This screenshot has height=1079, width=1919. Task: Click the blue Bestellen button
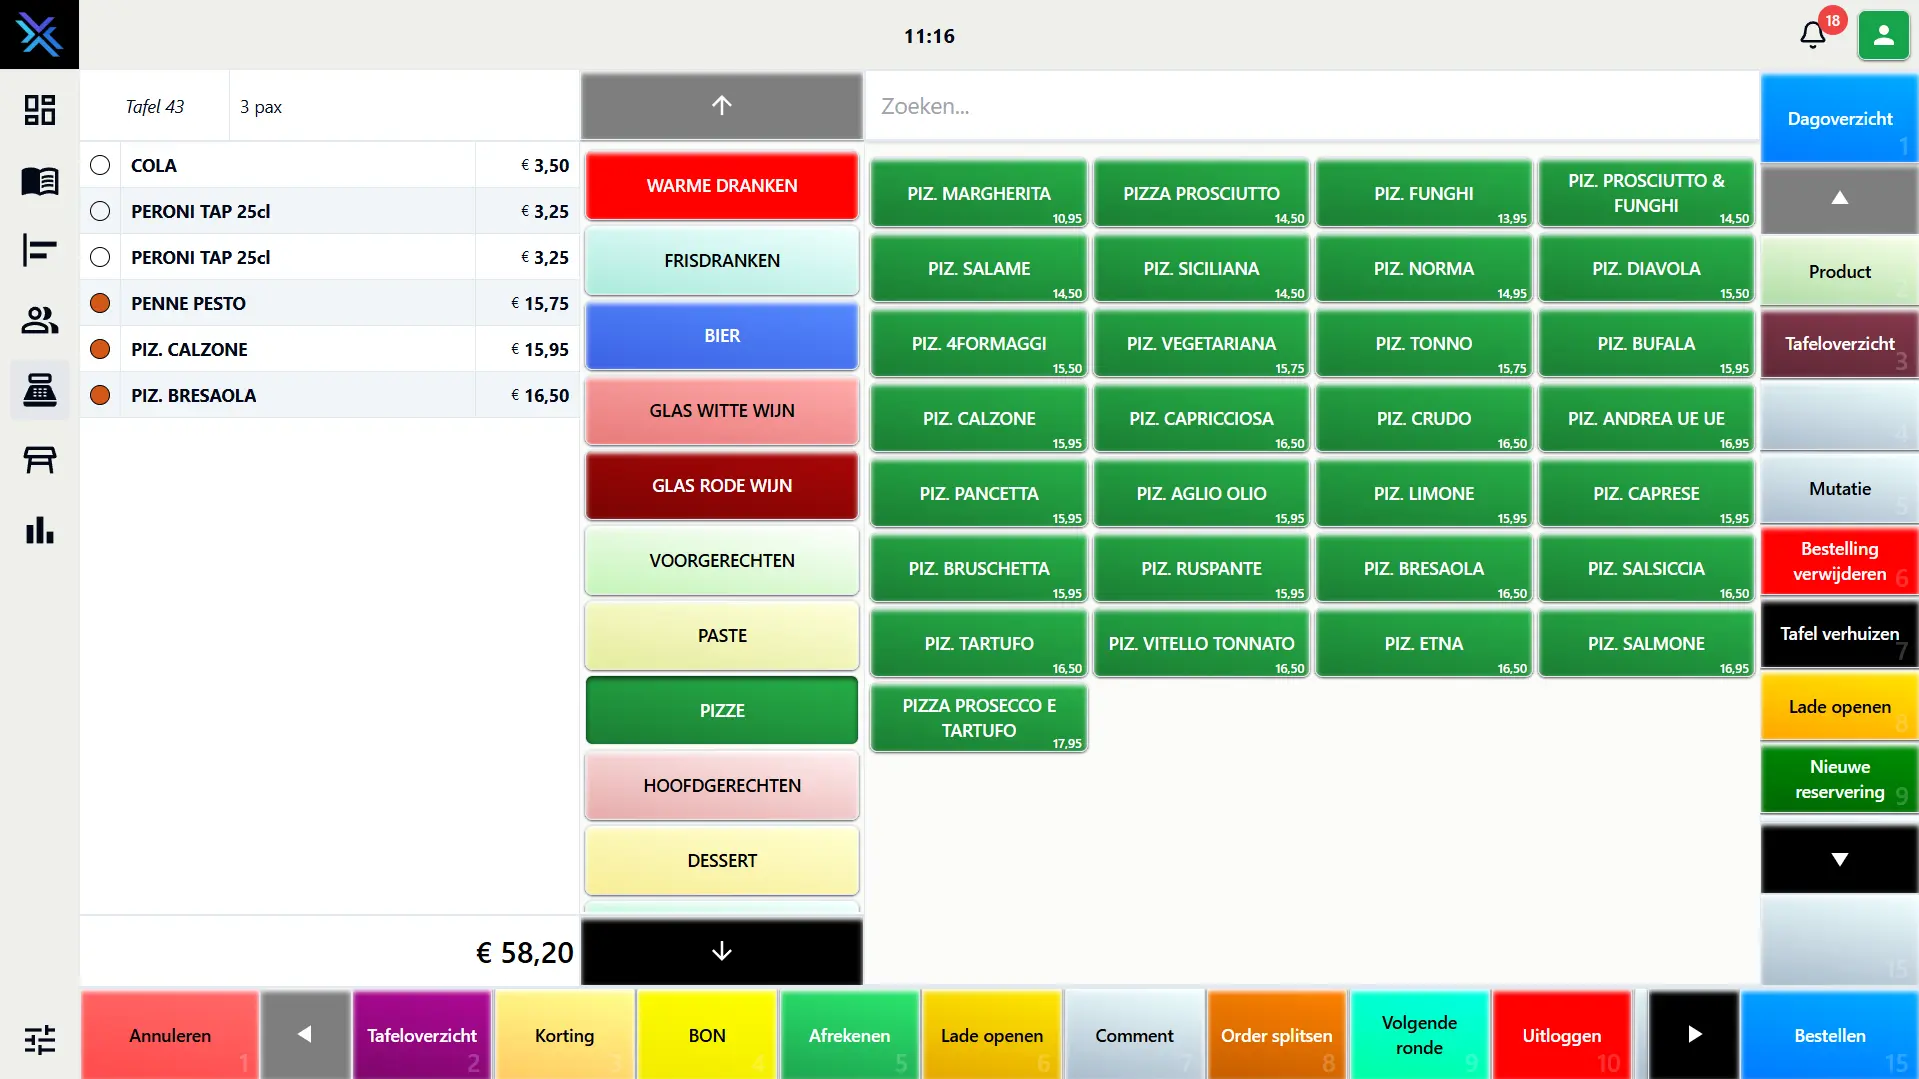[x=1829, y=1035]
